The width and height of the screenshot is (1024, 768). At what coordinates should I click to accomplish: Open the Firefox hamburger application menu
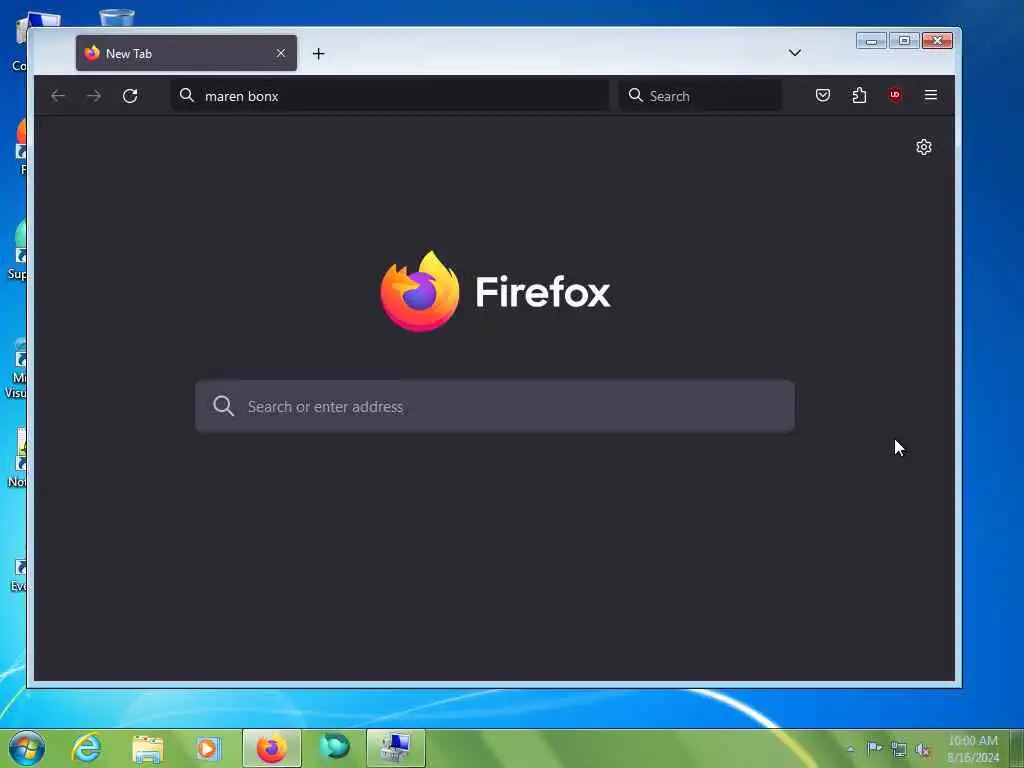[931, 95]
